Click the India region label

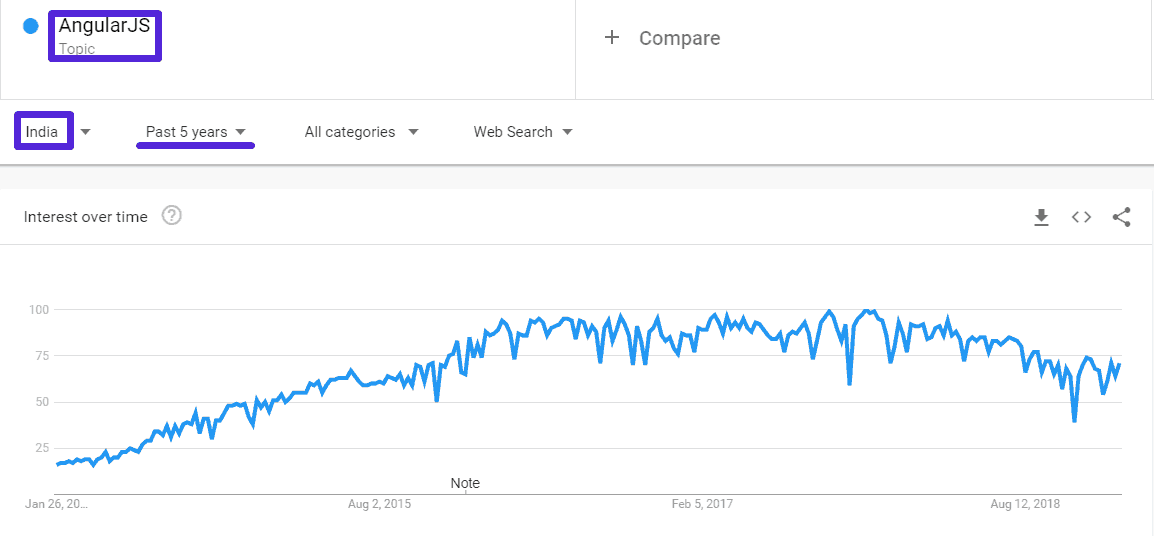tap(42, 132)
